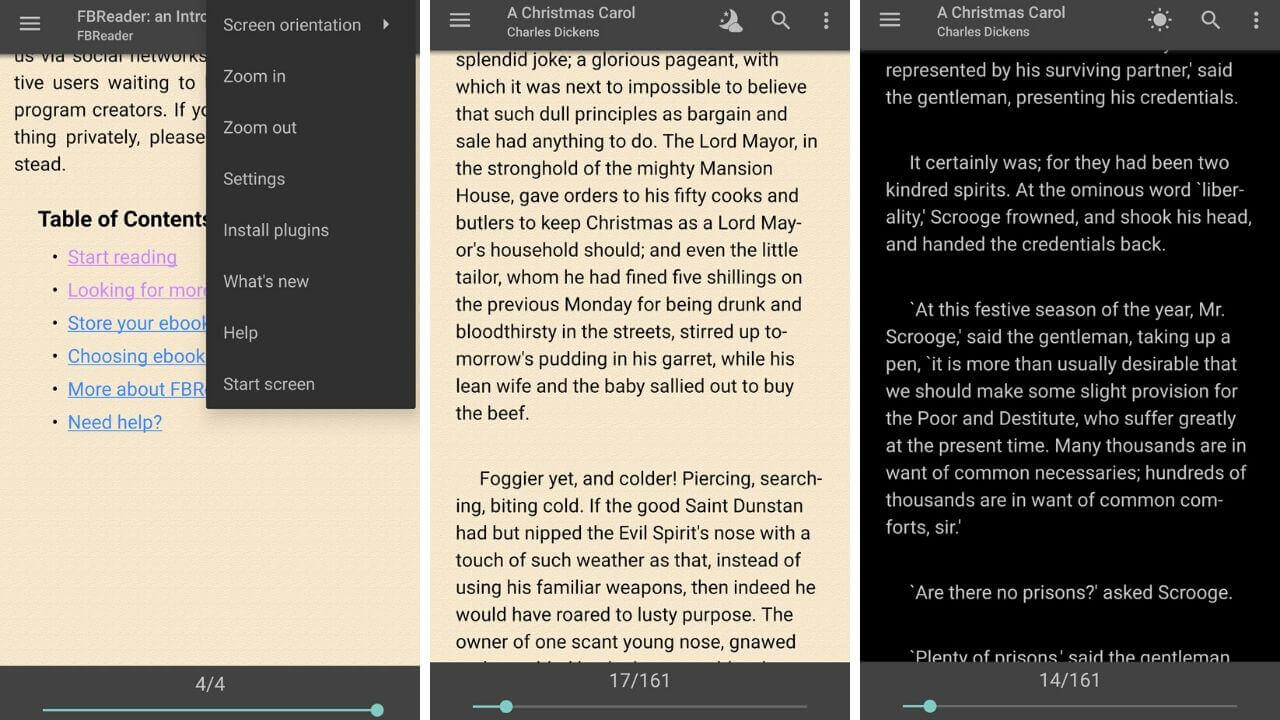This screenshot has width=1280, height=720.
Task: Choose Zoom out from the menu
Action: pos(311,127)
